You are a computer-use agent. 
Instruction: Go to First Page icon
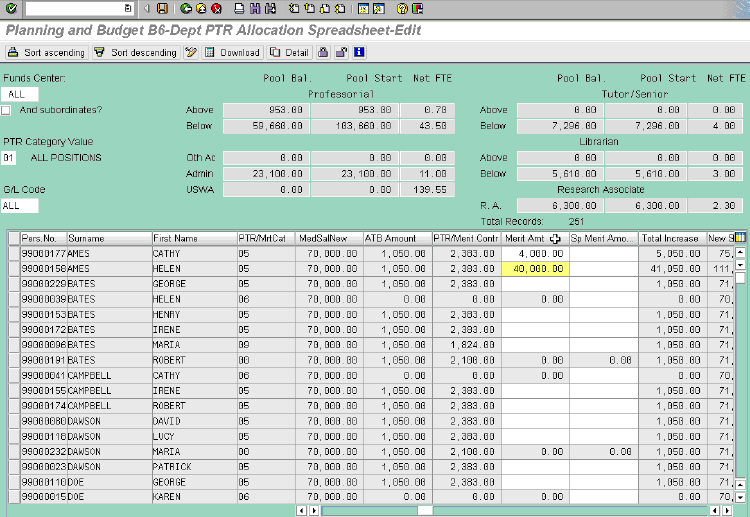[x=294, y=8]
